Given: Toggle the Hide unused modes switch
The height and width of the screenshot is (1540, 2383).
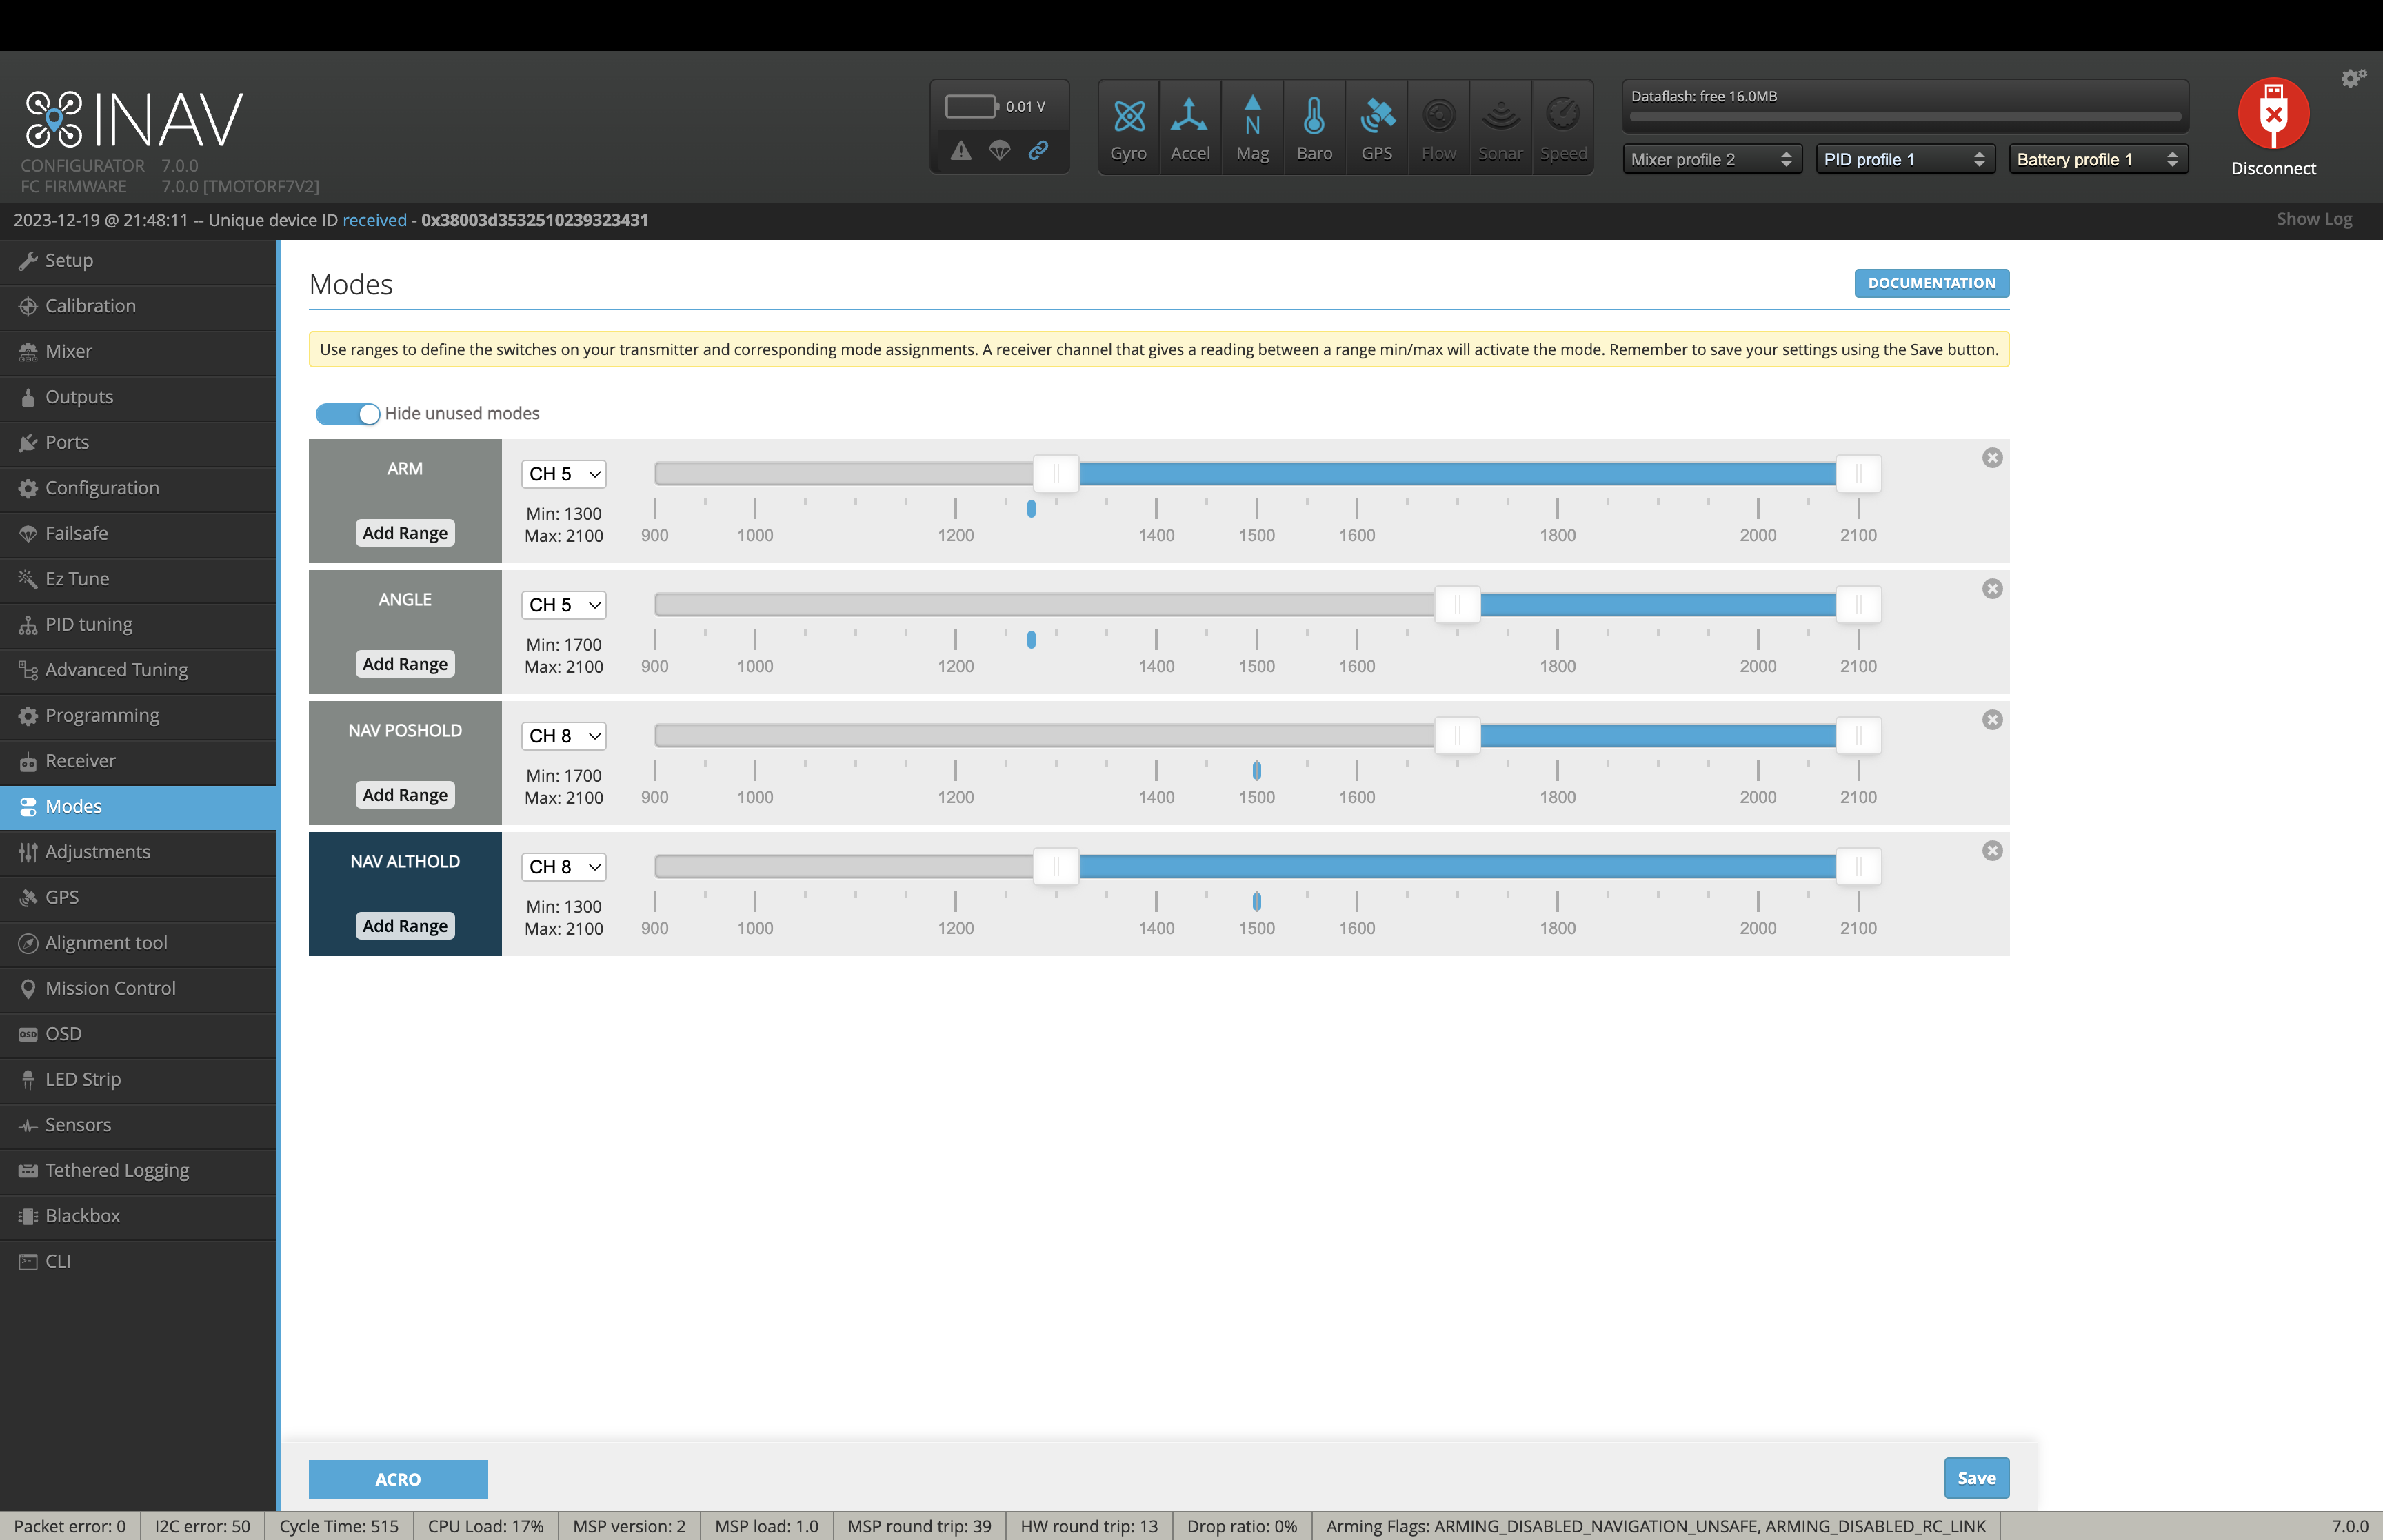Looking at the screenshot, I should (x=347, y=414).
